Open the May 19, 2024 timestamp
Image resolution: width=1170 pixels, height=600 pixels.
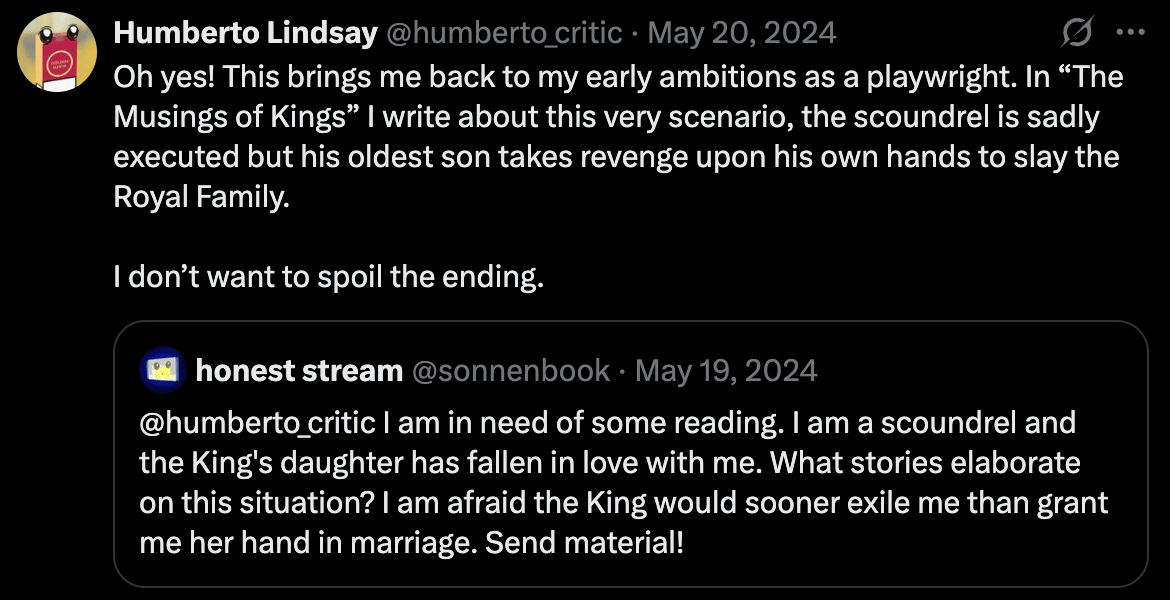coord(726,370)
